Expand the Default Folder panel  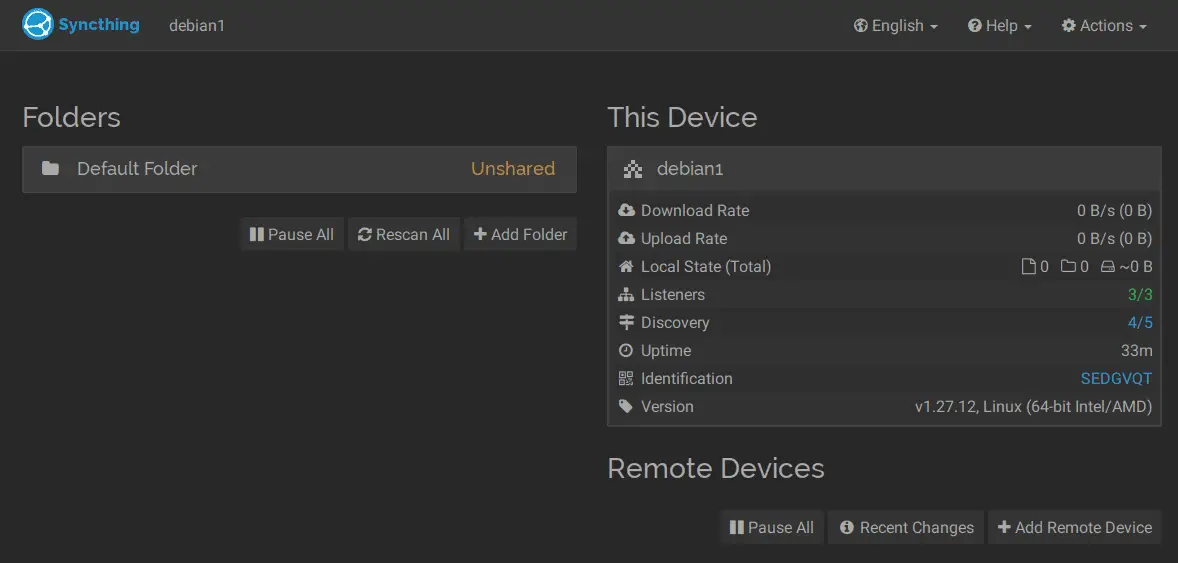tap(299, 169)
